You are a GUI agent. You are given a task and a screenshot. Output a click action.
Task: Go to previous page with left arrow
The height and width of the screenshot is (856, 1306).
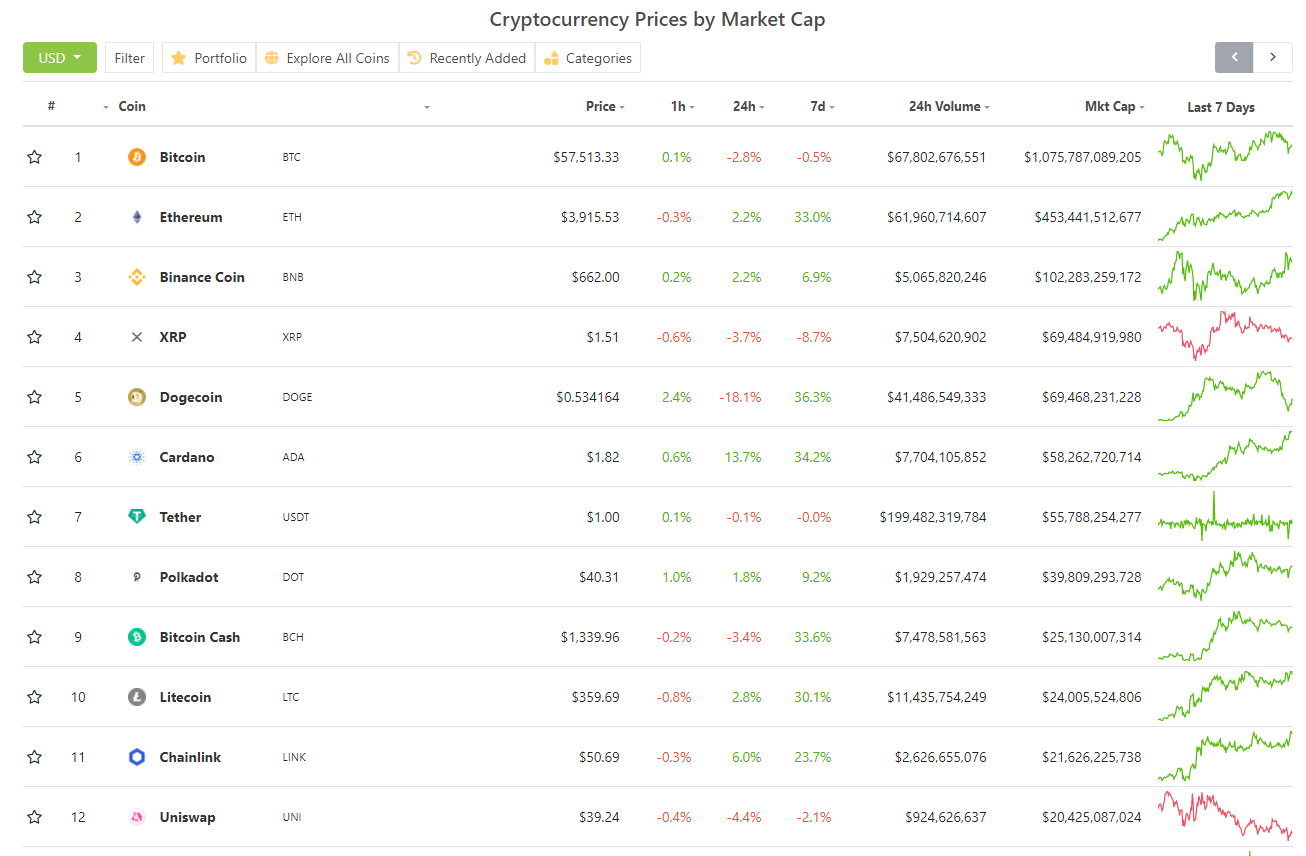tap(1234, 57)
